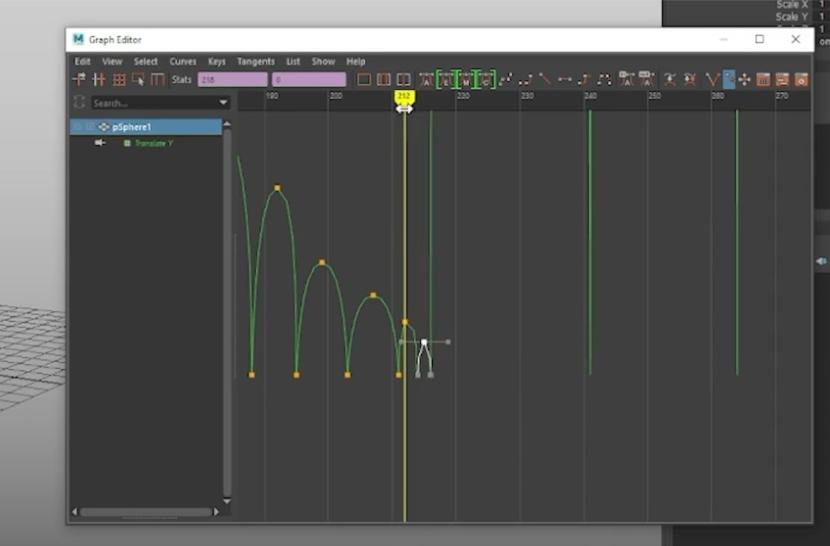Open the Trax Editor from toolbar
Screen dimensions: 830x546
pyautogui.click(x=782, y=80)
